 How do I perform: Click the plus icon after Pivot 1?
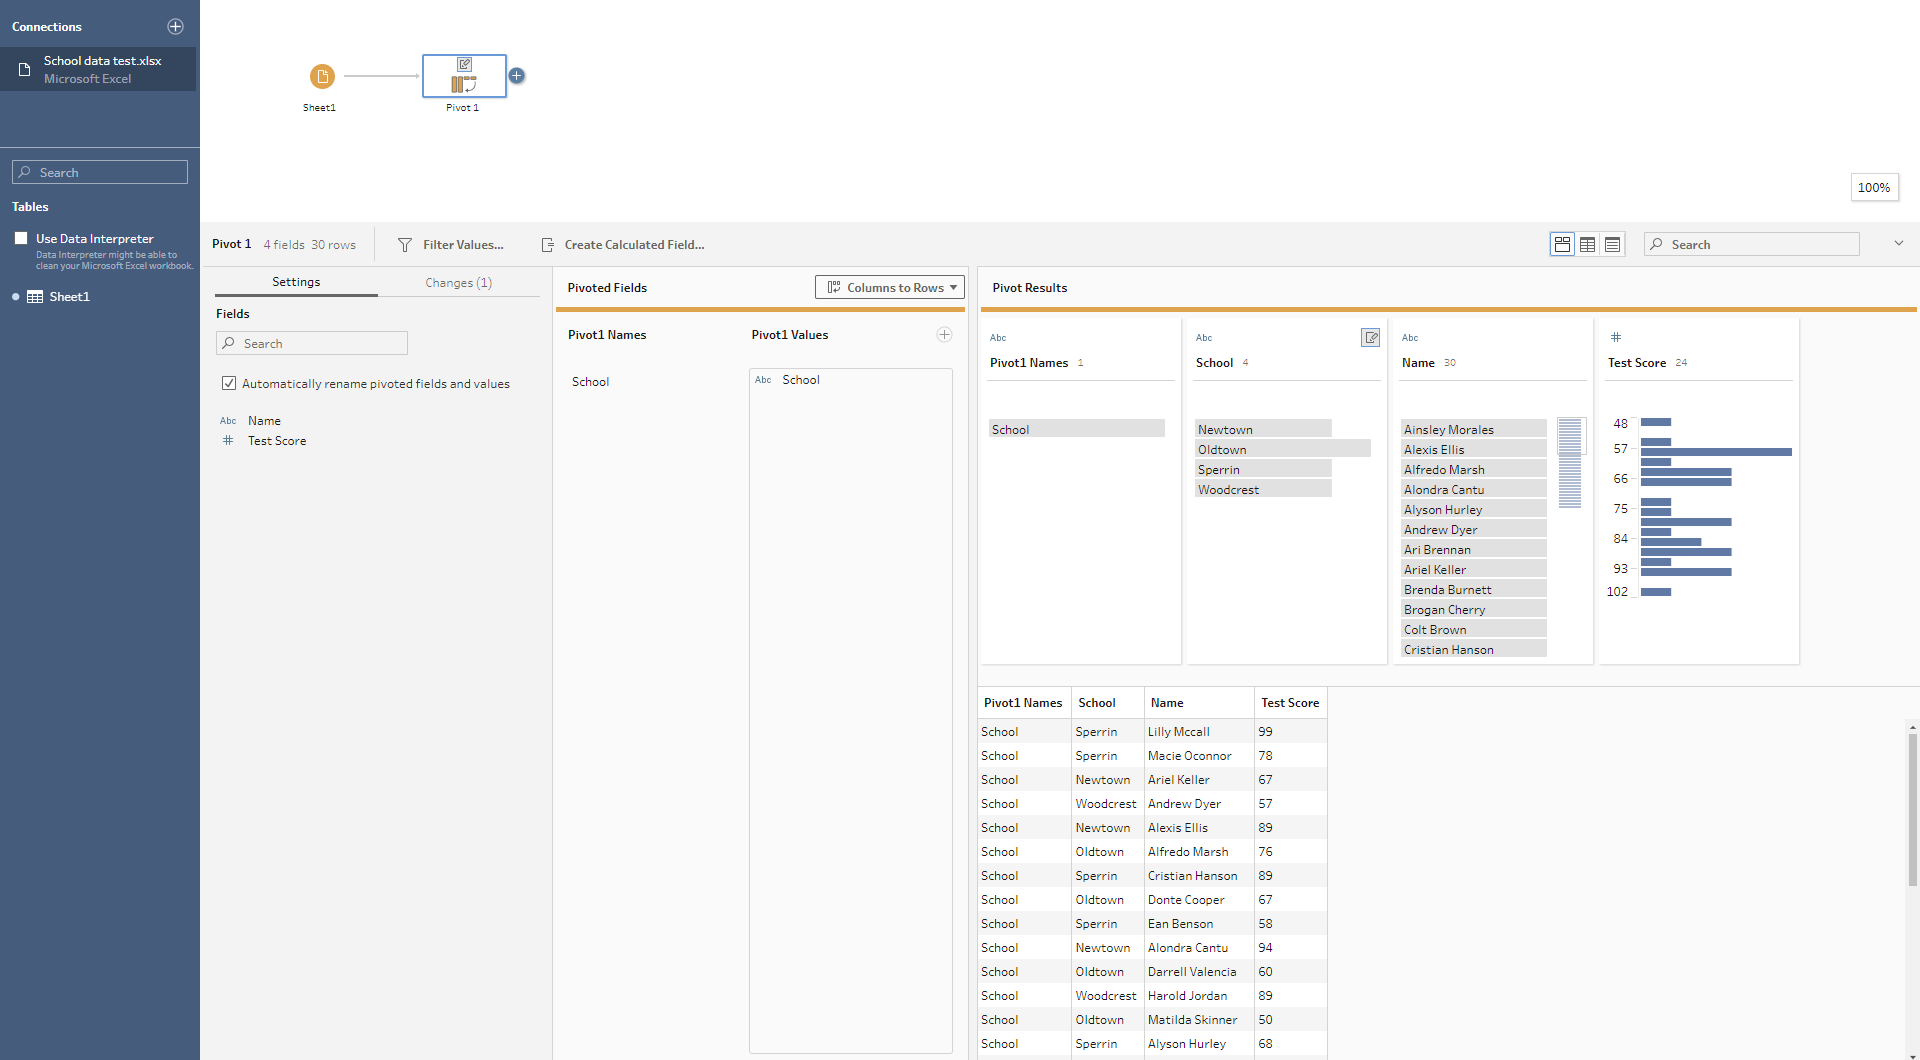click(517, 76)
